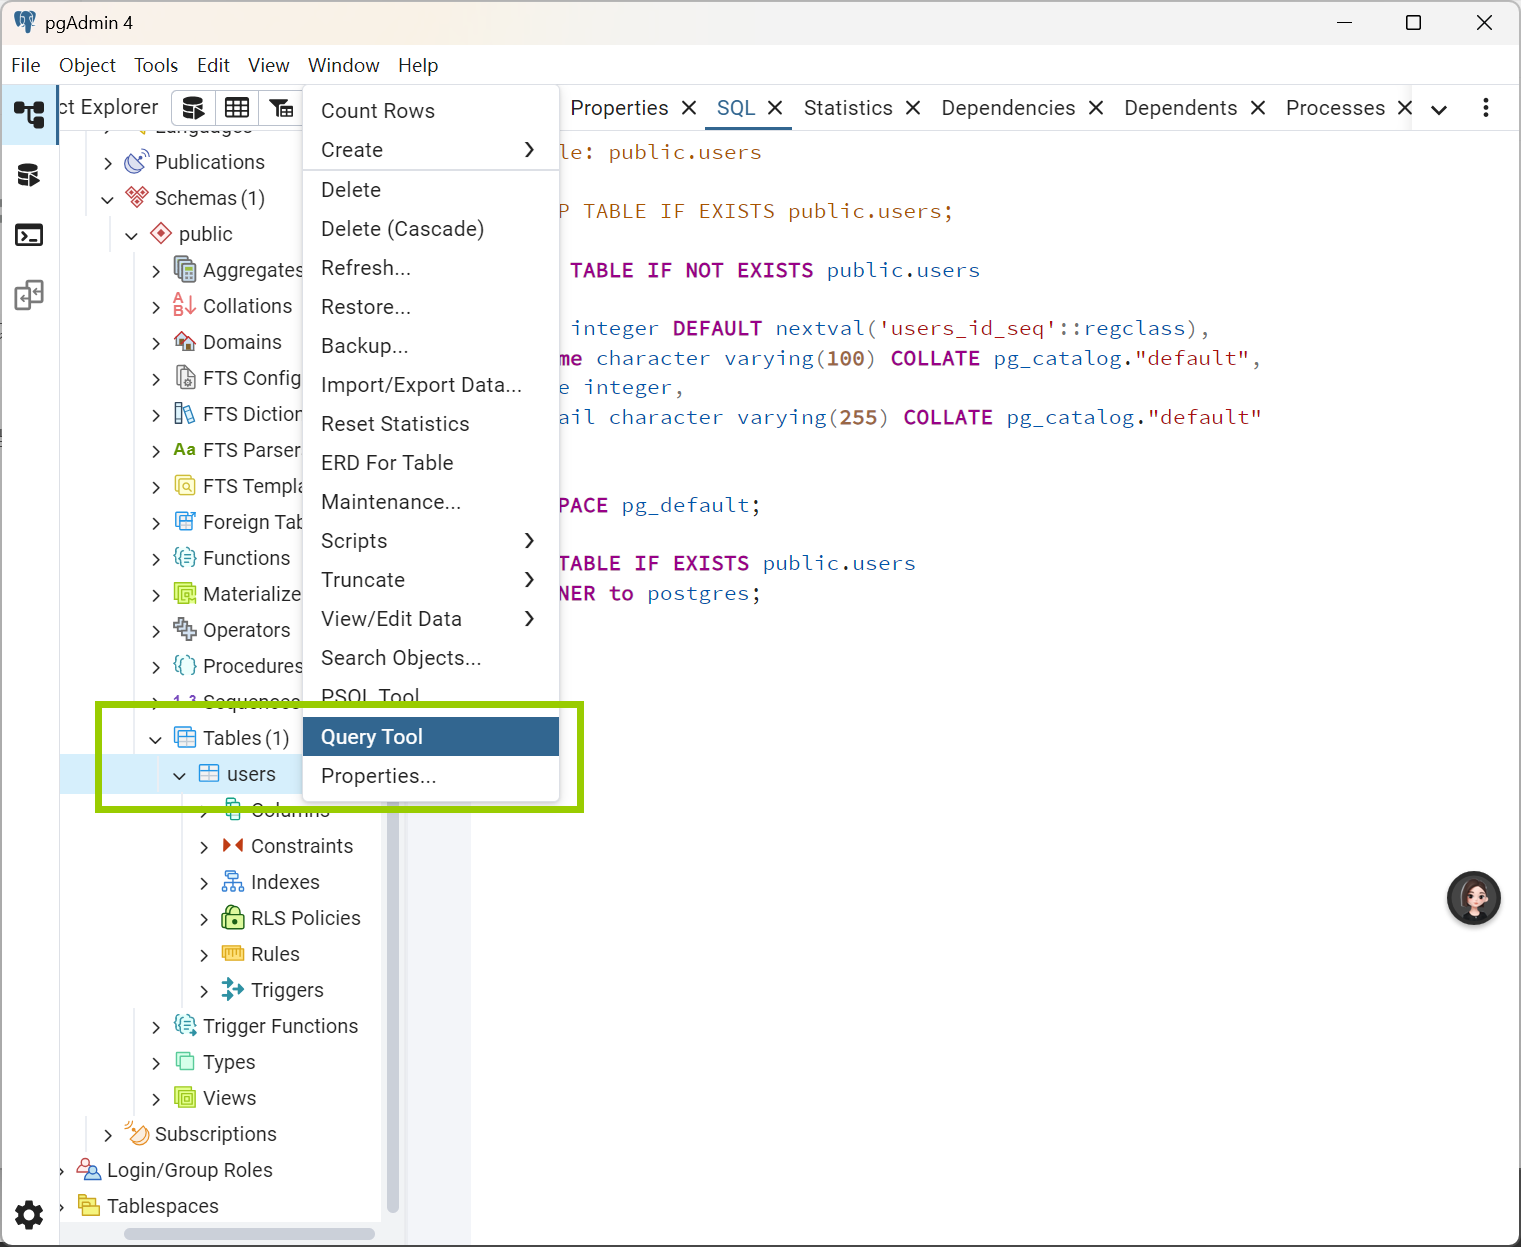
Task: Click the Indexes node icon
Action: pyautogui.click(x=232, y=882)
